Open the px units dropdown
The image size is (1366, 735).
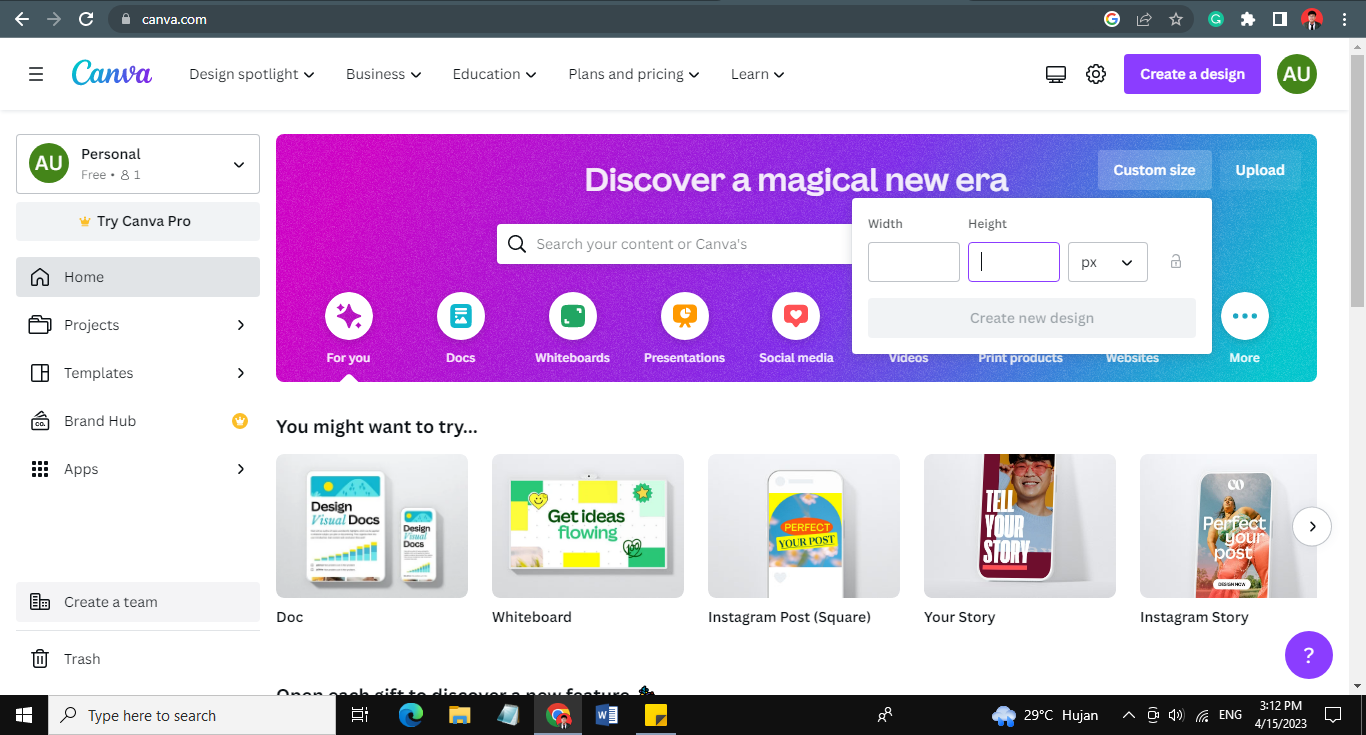coord(1107,261)
